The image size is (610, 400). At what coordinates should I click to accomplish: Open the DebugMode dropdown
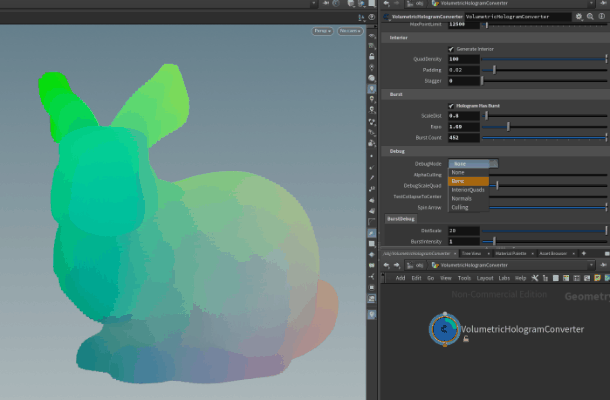pyautogui.click(x=473, y=164)
